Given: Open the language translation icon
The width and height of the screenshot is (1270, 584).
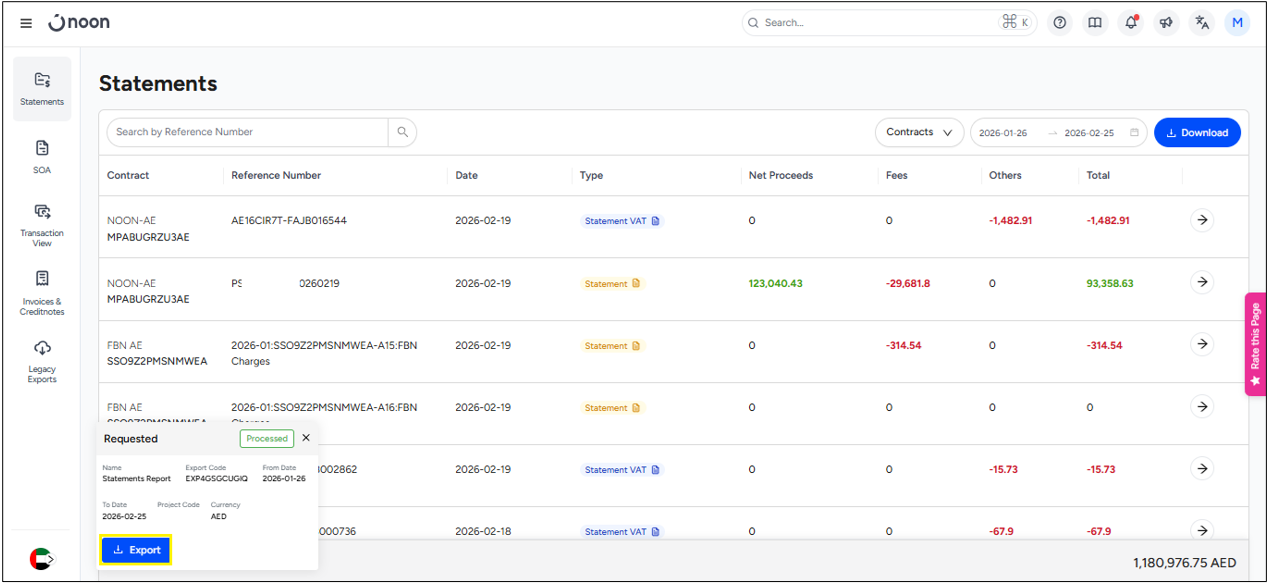Looking at the screenshot, I should 1202,23.
